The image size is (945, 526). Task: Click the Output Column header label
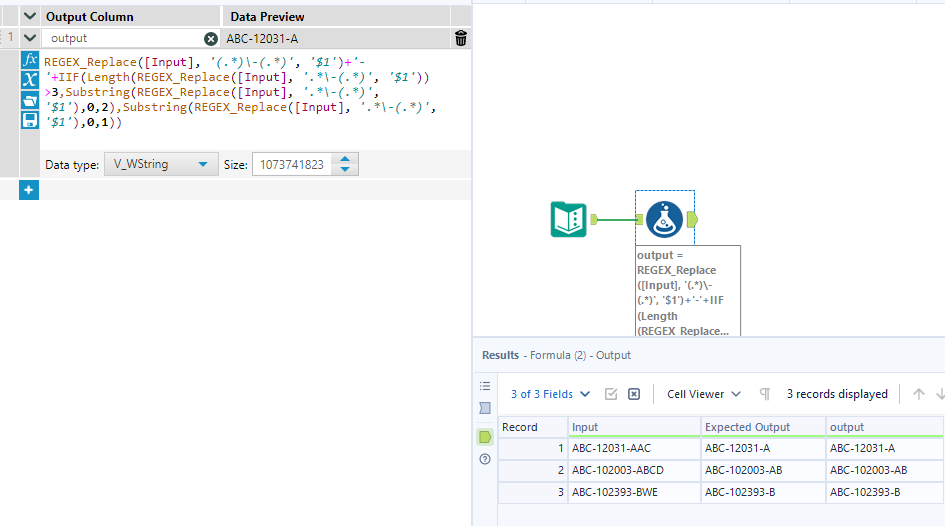[x=90, y=17]
